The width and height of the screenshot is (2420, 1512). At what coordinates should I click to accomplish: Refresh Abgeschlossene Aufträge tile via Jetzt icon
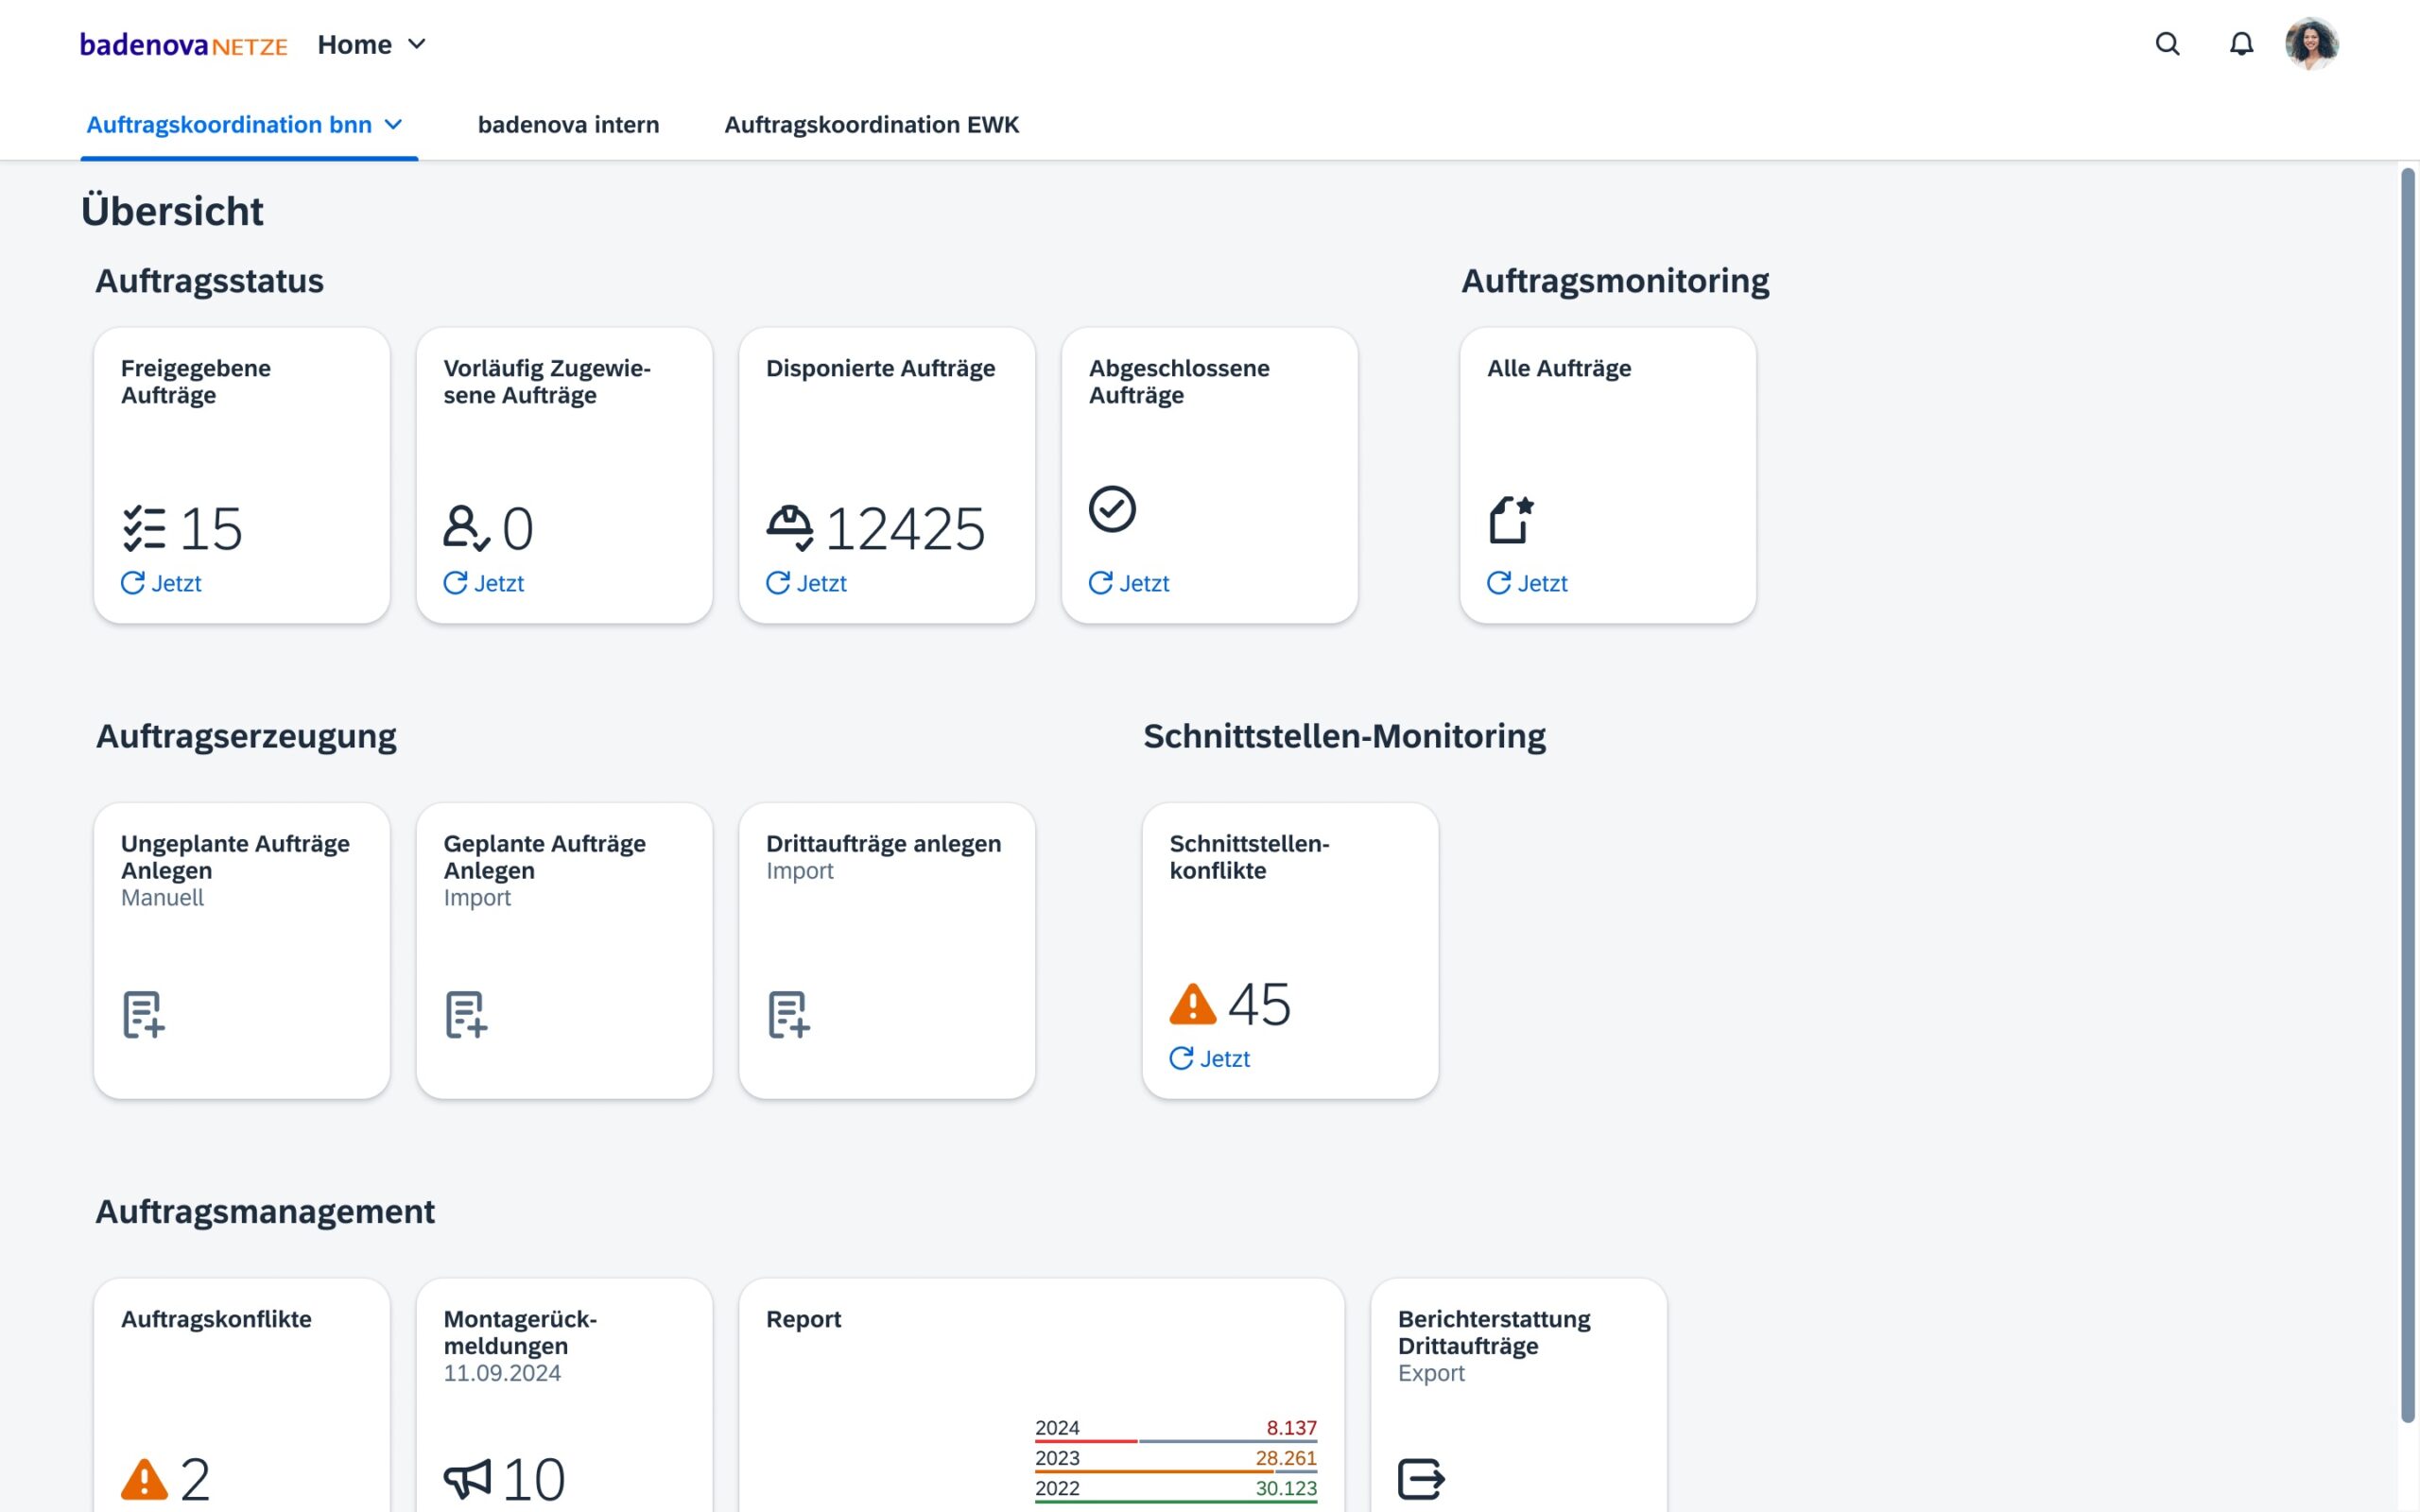tap(1100, 583)
